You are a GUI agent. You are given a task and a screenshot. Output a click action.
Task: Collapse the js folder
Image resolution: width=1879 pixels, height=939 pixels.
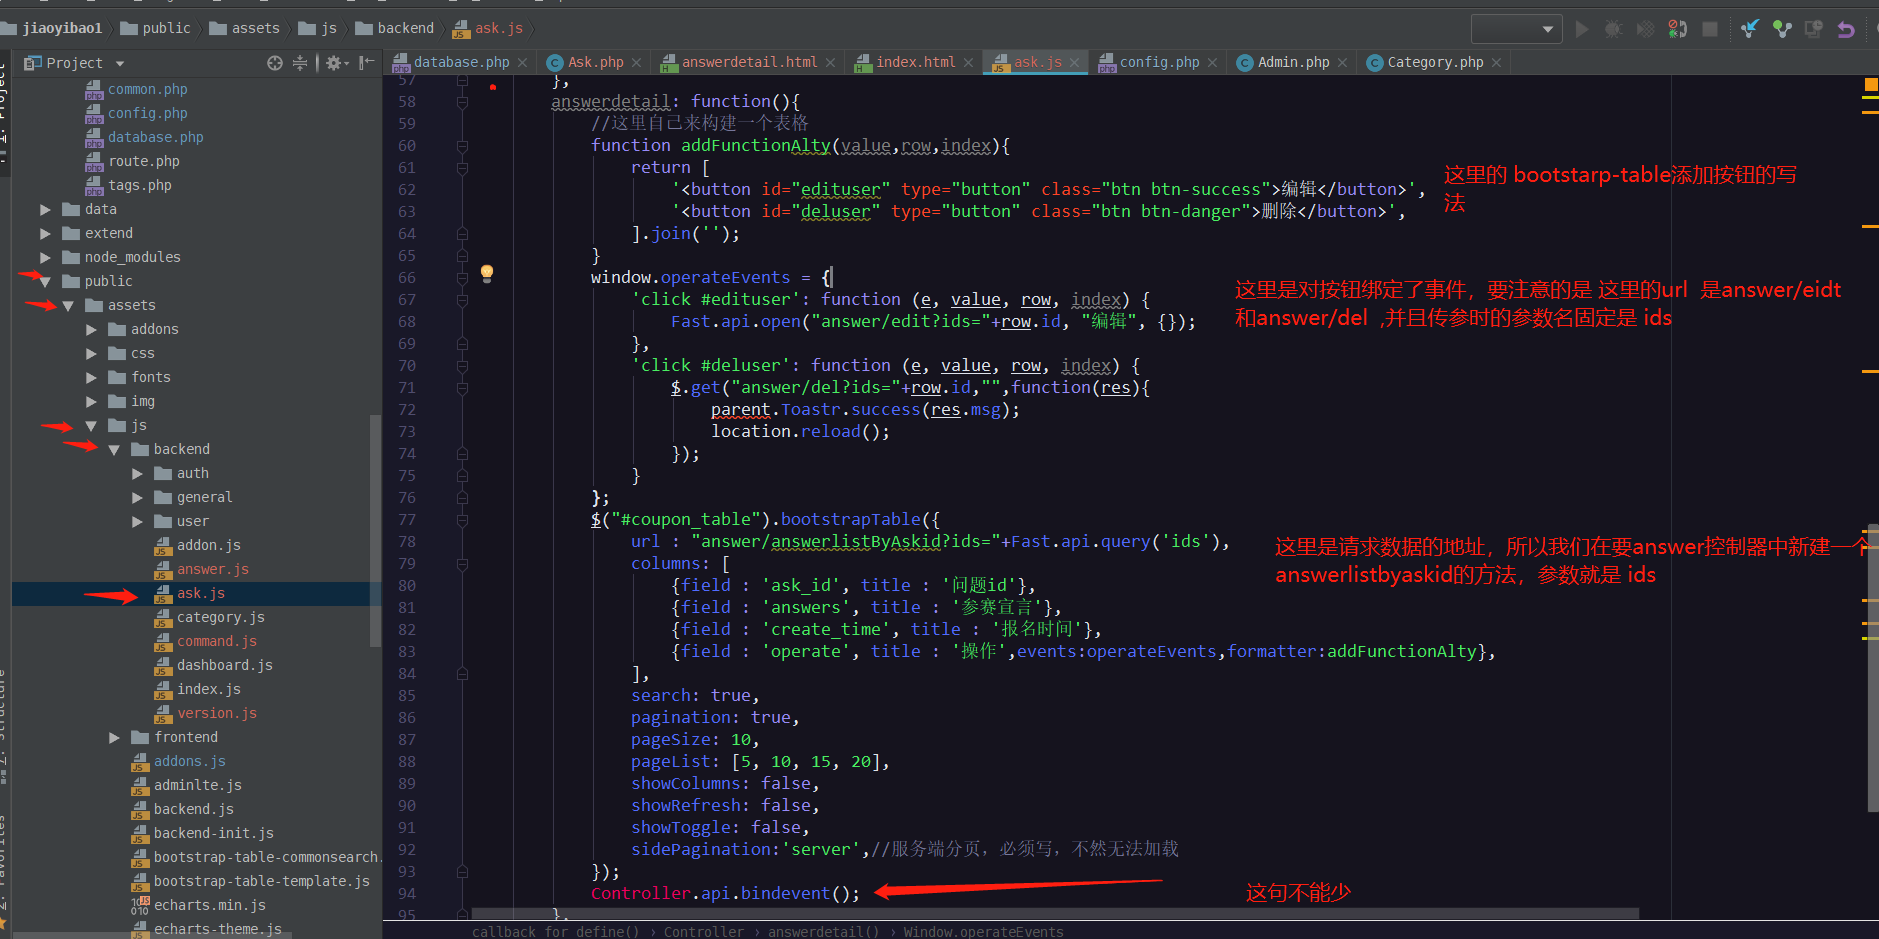coord(91,426)
